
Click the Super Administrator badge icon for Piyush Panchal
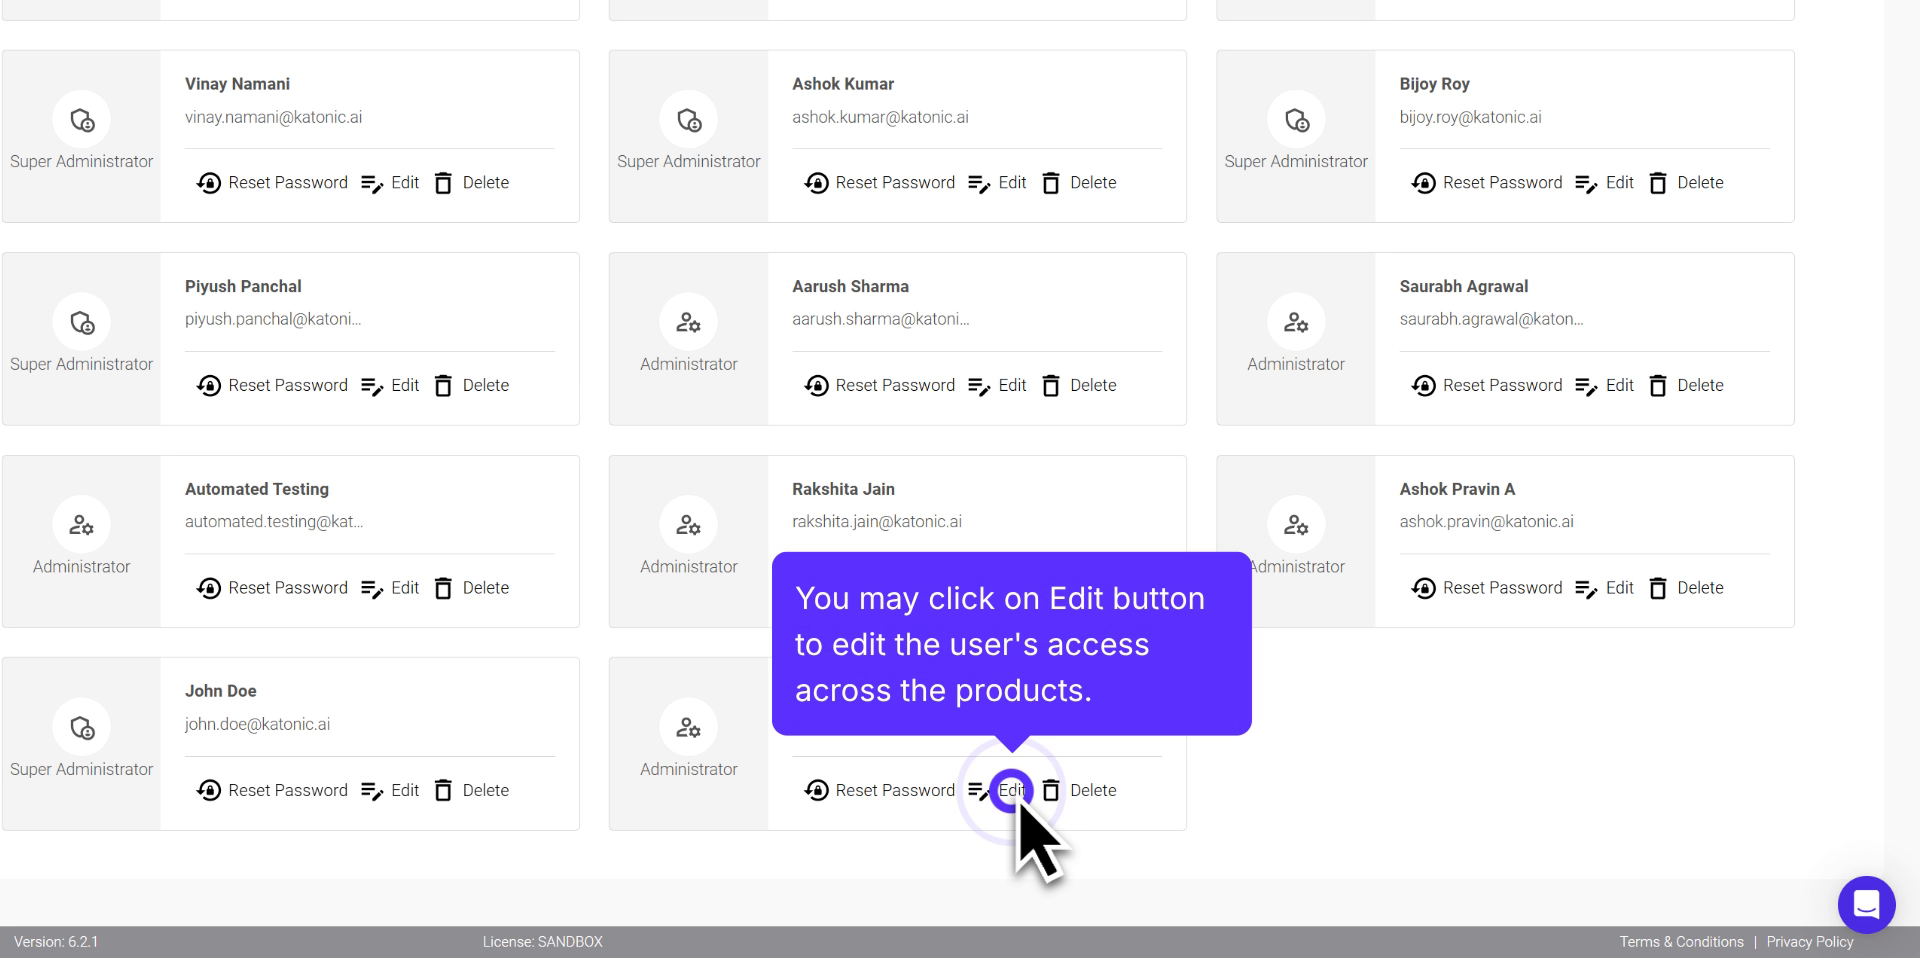[x=82, y=322]
